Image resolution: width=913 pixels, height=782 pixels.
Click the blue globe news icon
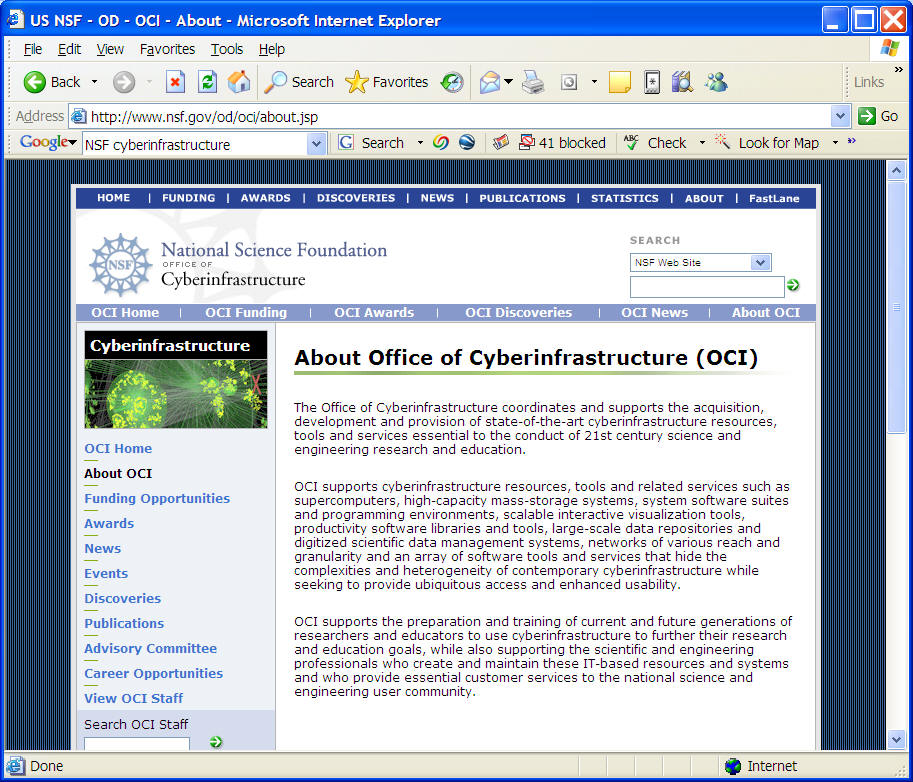click(x=467, y=143)
